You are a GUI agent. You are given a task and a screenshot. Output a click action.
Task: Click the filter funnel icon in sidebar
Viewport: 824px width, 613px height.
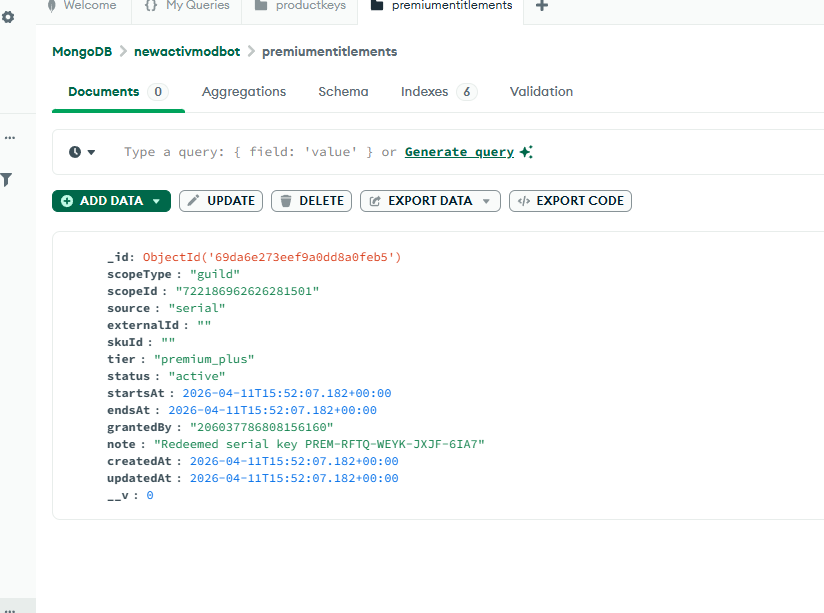pyautogui.click(x=6, y=180)
